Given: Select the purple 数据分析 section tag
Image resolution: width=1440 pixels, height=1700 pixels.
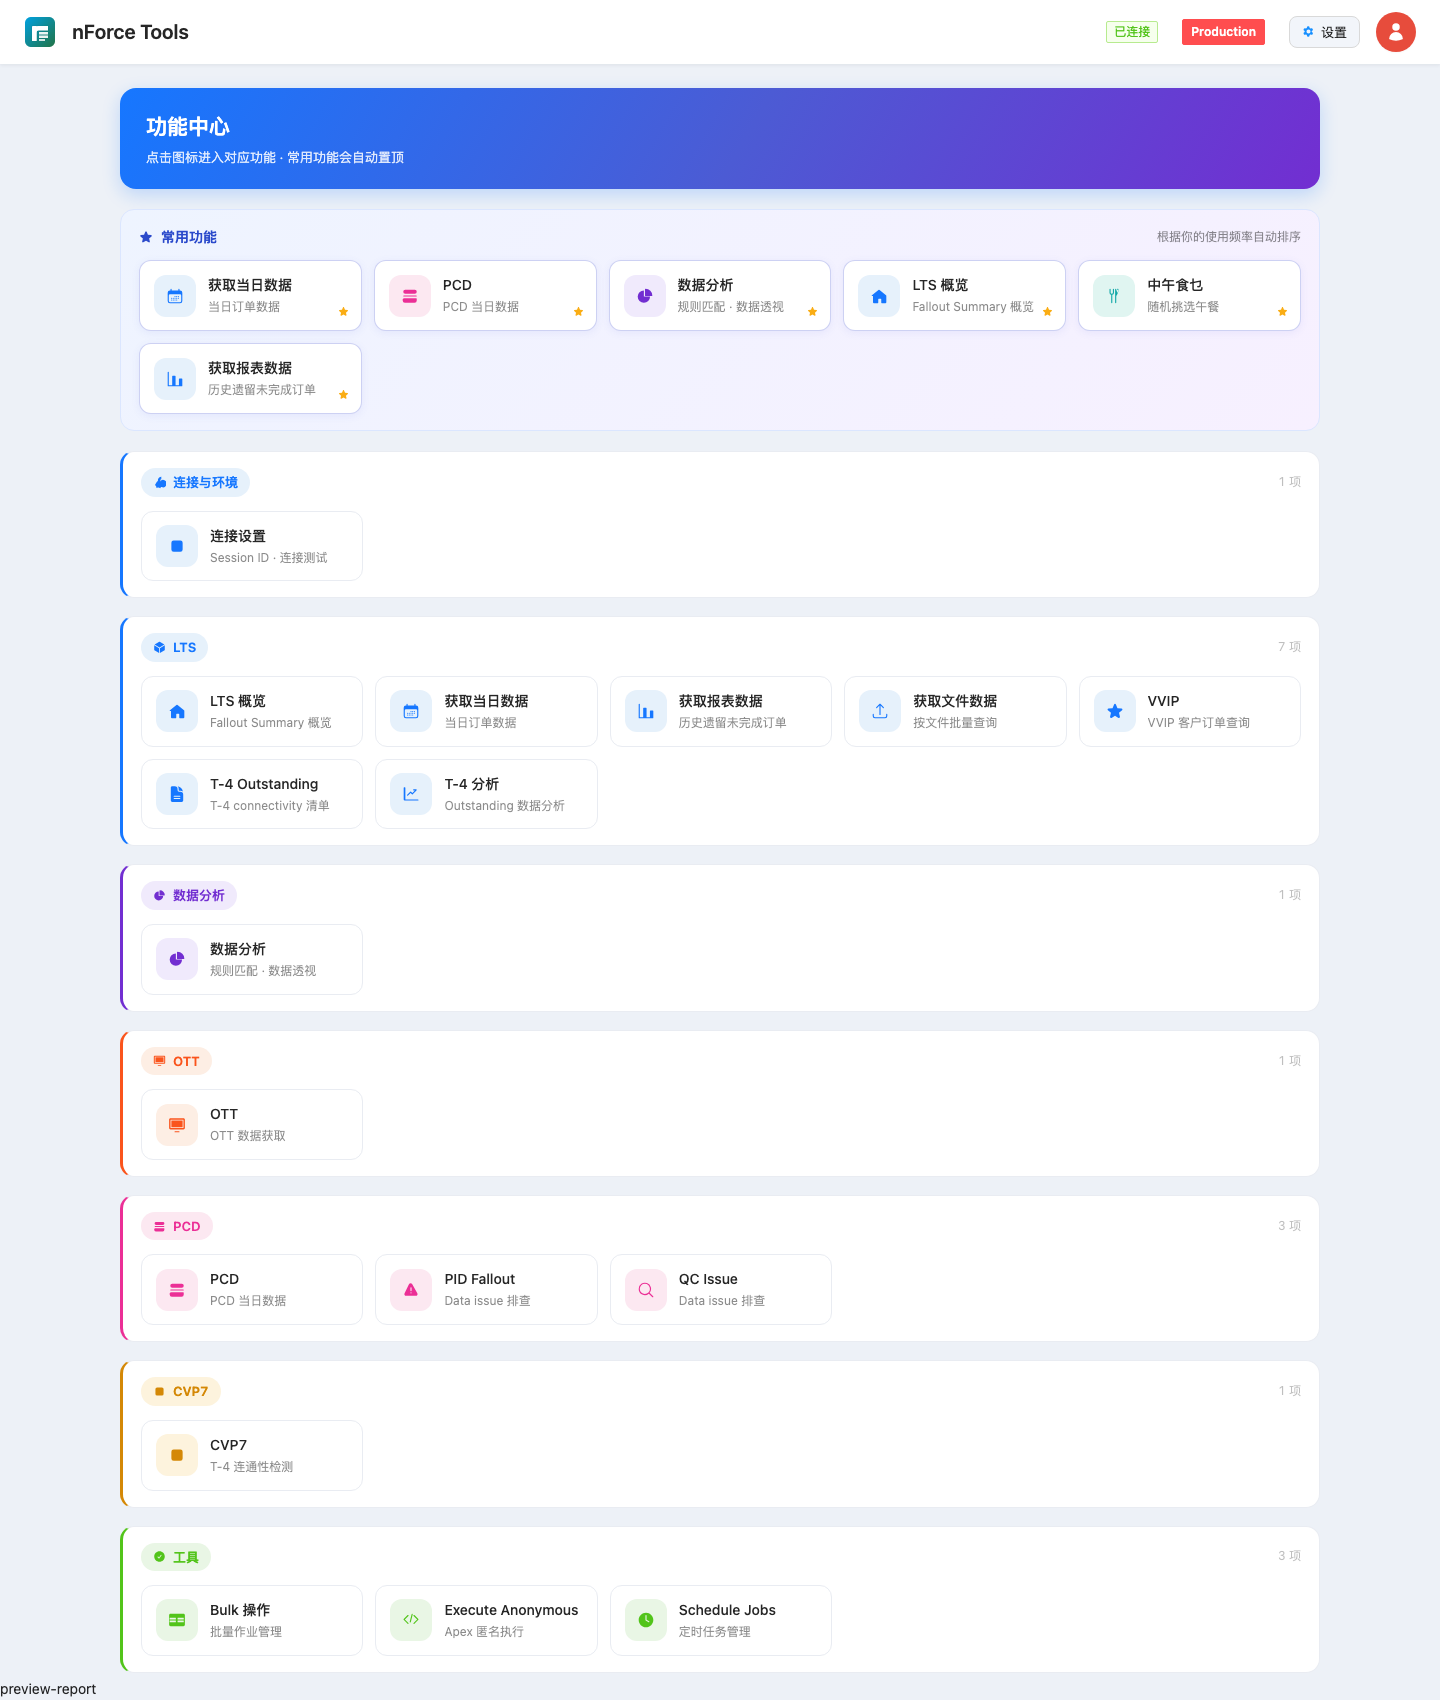Looking at the screenshot, I should pyautogui.click(x=189, y=895).
